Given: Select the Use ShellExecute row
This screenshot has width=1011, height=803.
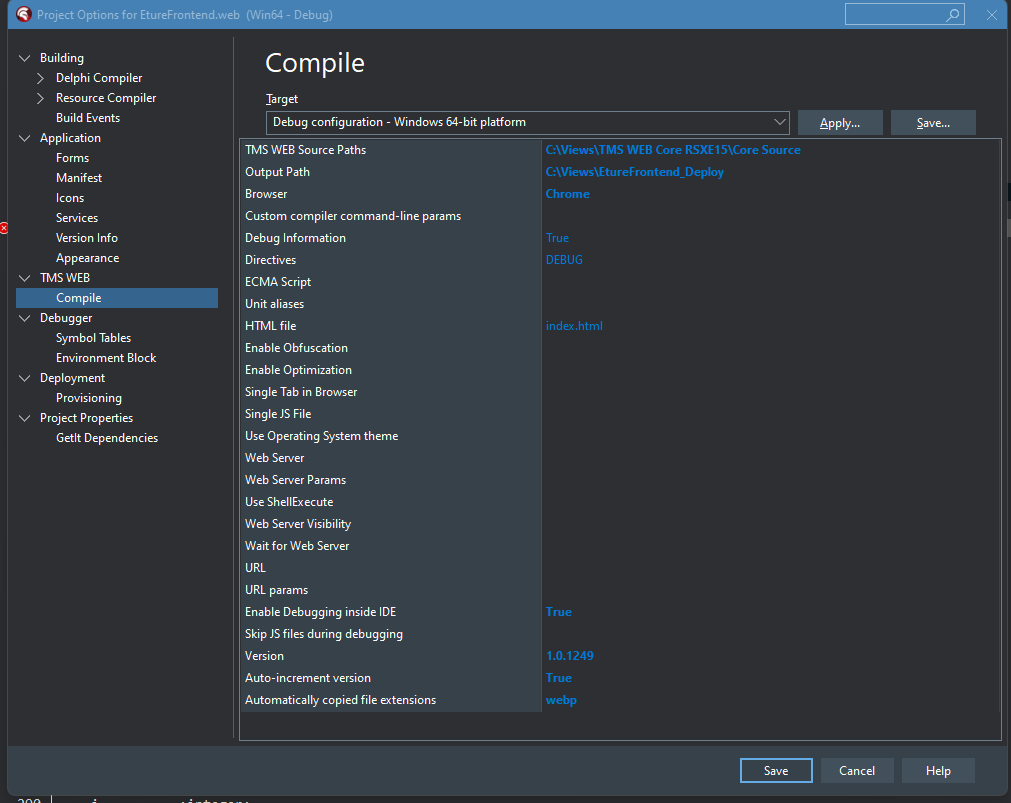Looking at the screenshot, I should pos(620,502).
